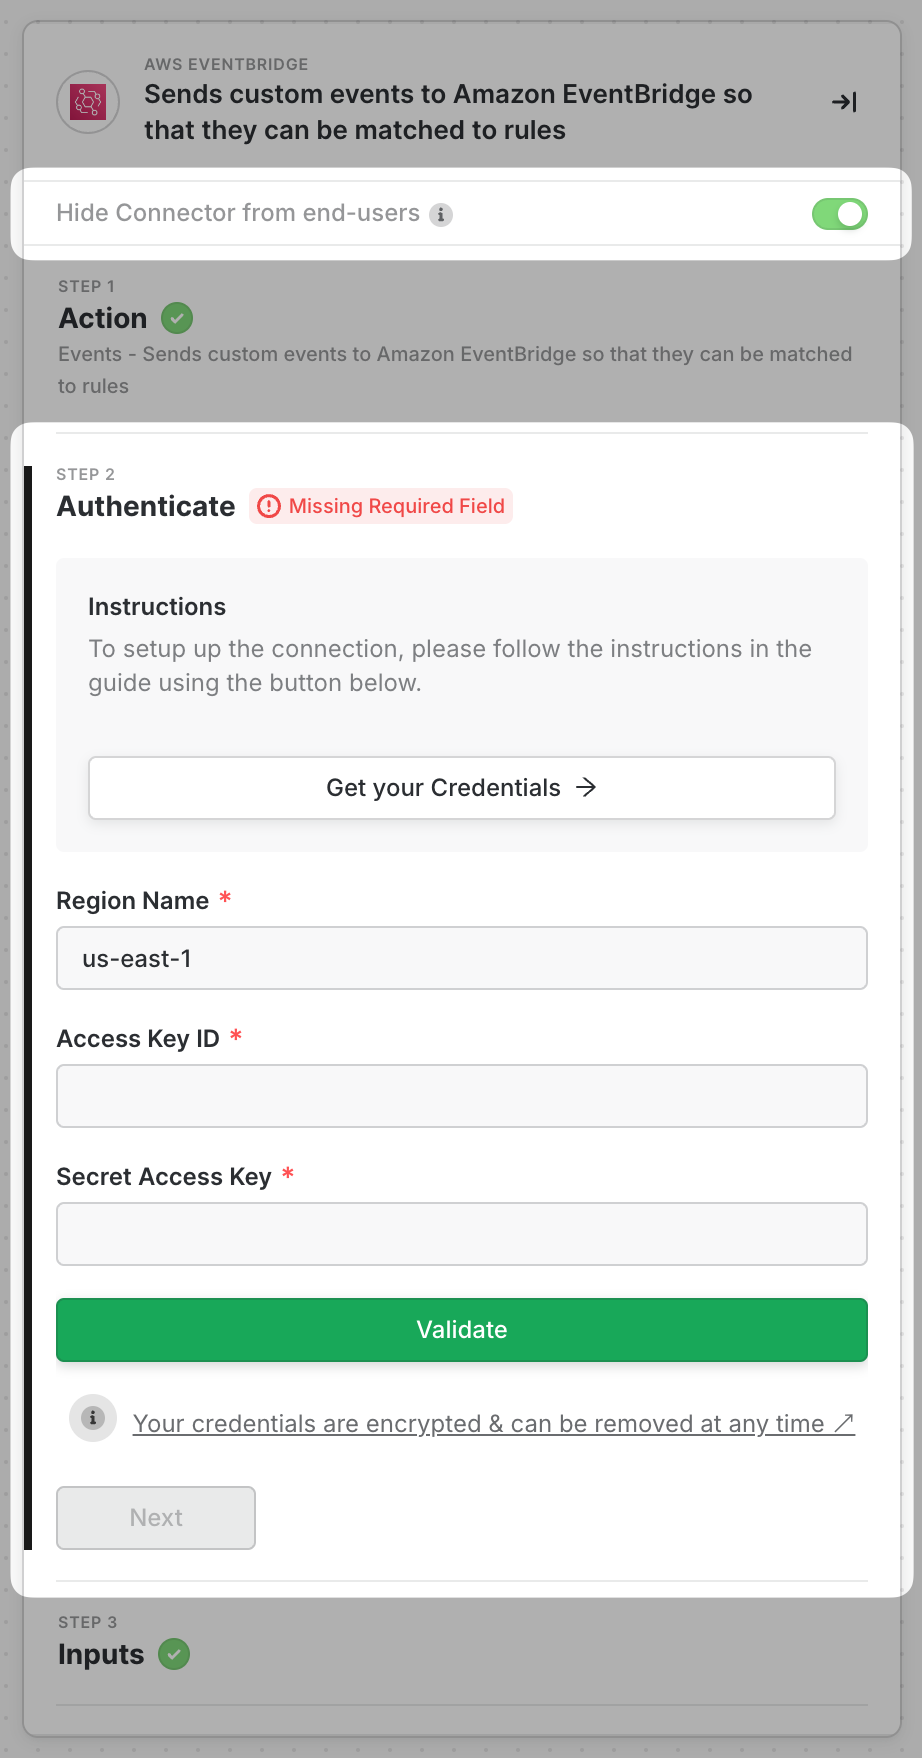Click the AWS EventBridge connector logo icon
The height and width of the screenshot is (1758, 922).
(x=88, y=102)
